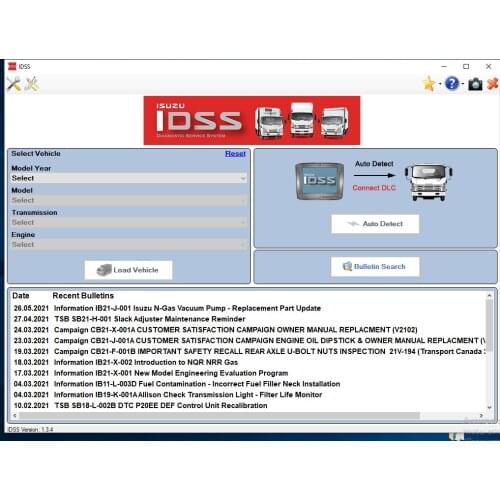Click the Reset link
Viewport: 500px width, 500px height.
[x=235, y=154]
